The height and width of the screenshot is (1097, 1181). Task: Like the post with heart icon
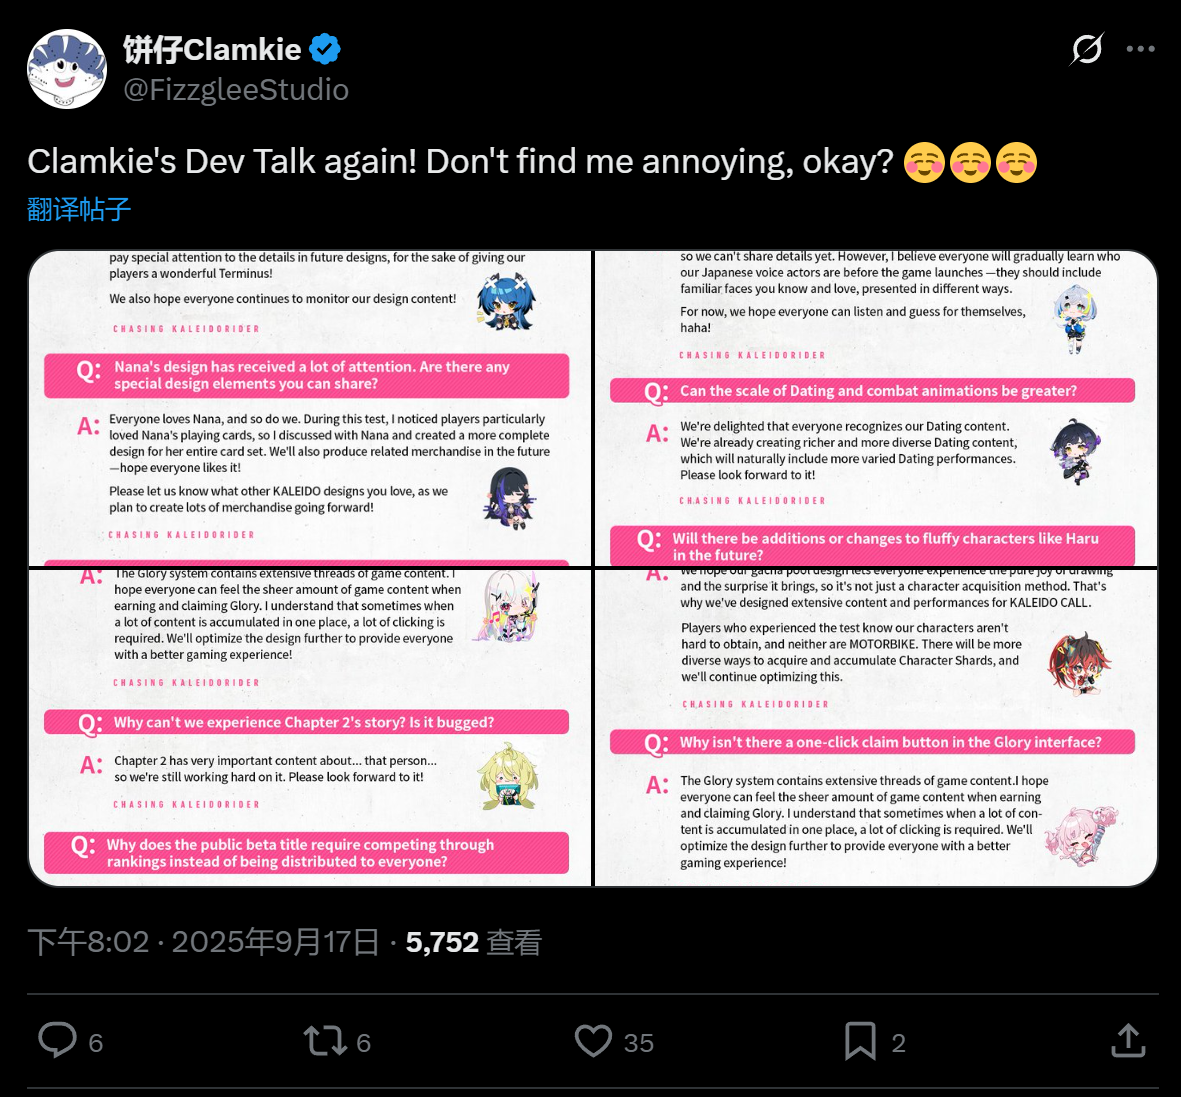coord(593,1041)
